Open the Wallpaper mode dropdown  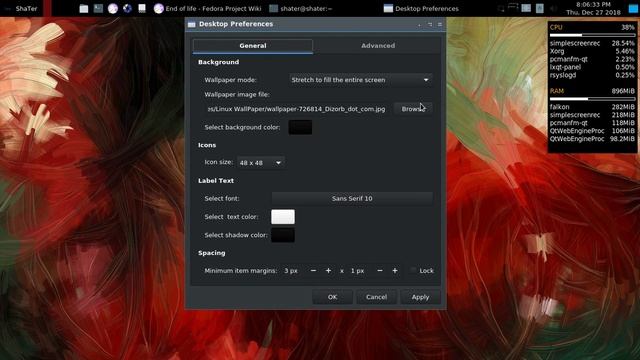pyautogui.click(x=360, y=80)
